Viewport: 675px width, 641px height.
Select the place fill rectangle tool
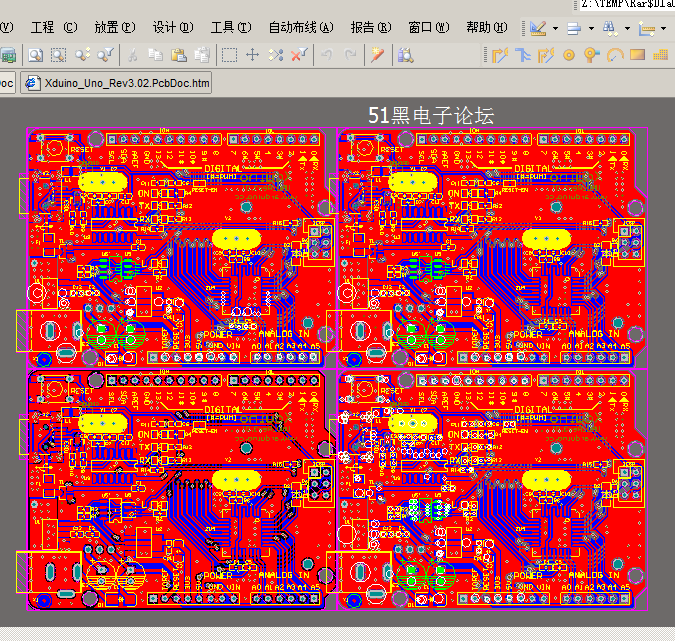pyautogui.click(x=638, y=55)
